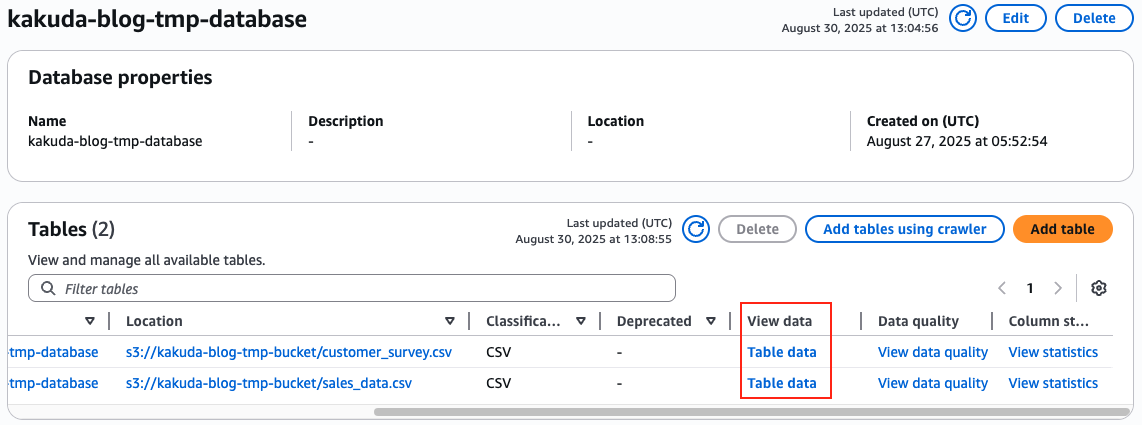Refresh the database details at top
The height and width of the screenshot is (425, 1142).
[962, 18]
